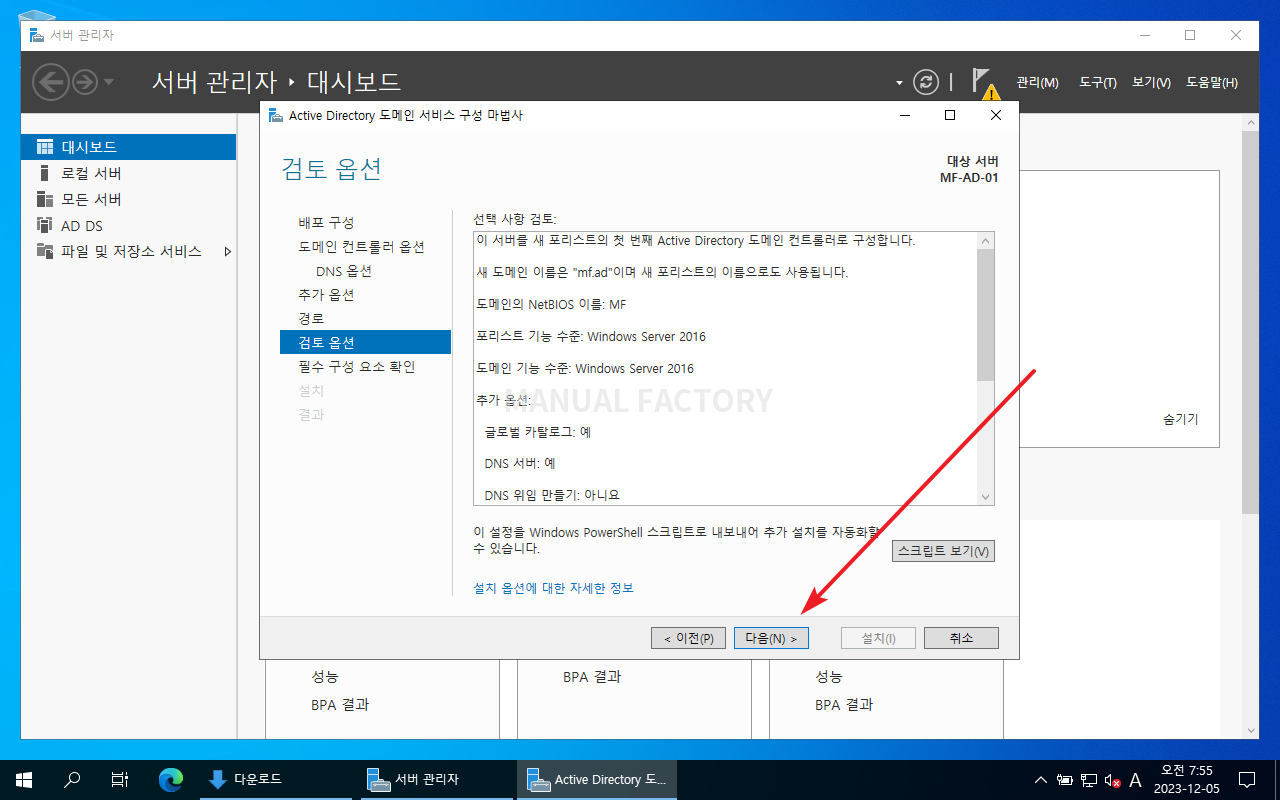Click Server Manager main scrollbar down arrow

pos(1250,731)
